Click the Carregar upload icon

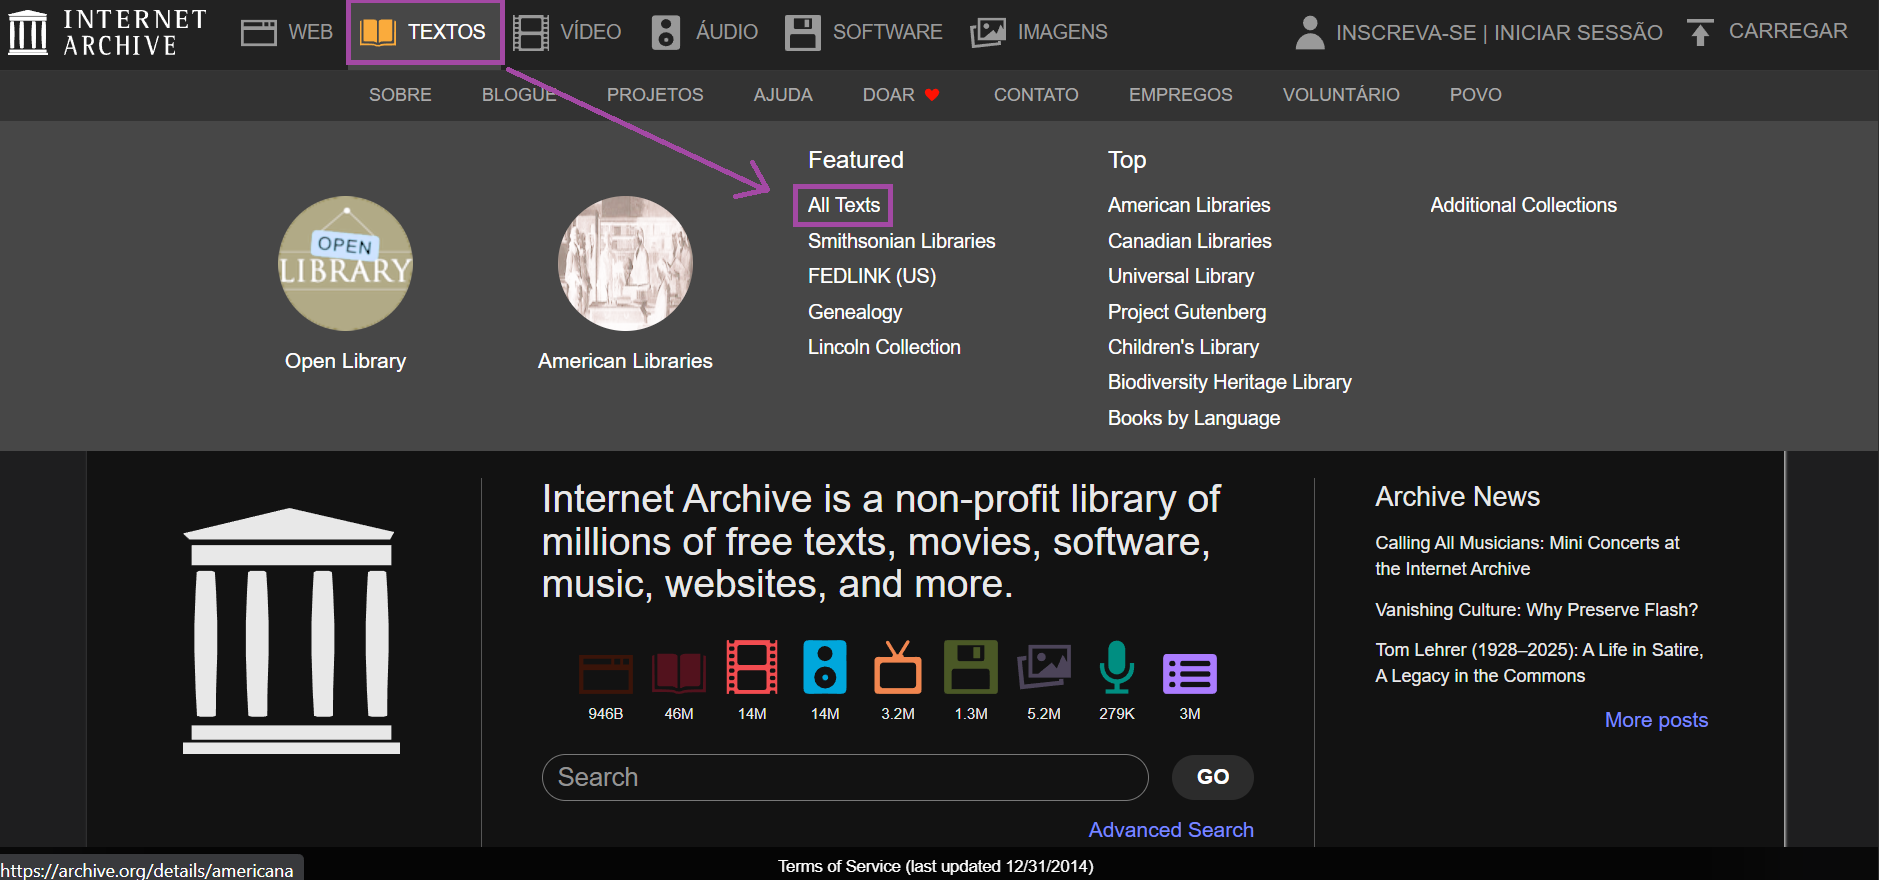tap(1700, 32)
